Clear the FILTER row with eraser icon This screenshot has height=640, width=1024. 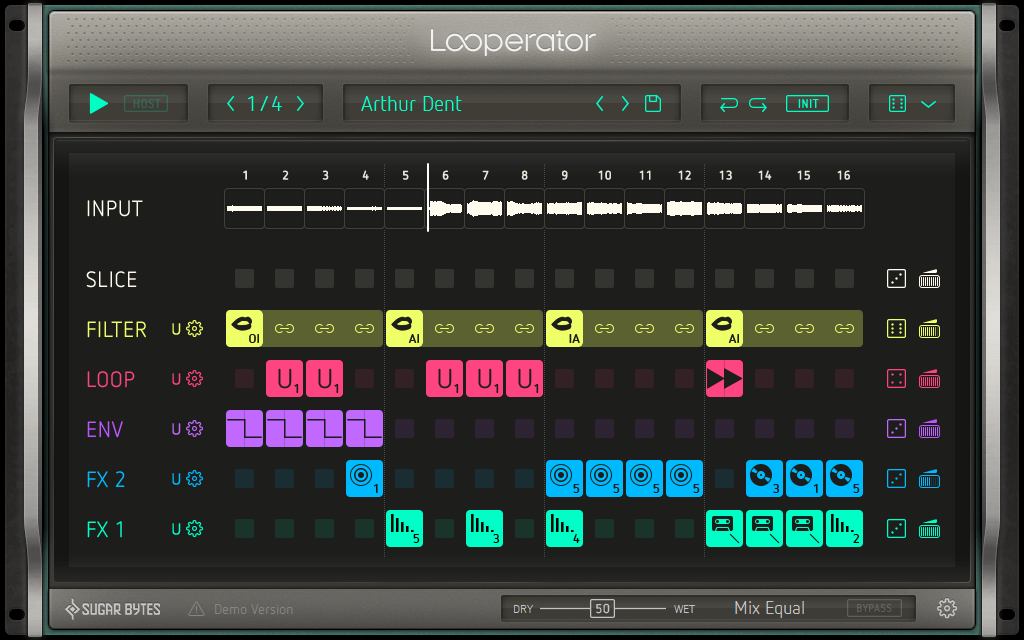tap(929, 328)
